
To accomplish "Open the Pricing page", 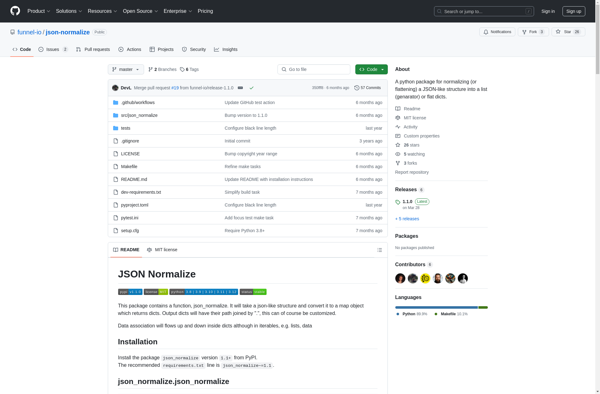I will pyautogui.click(x=205, y=11).
